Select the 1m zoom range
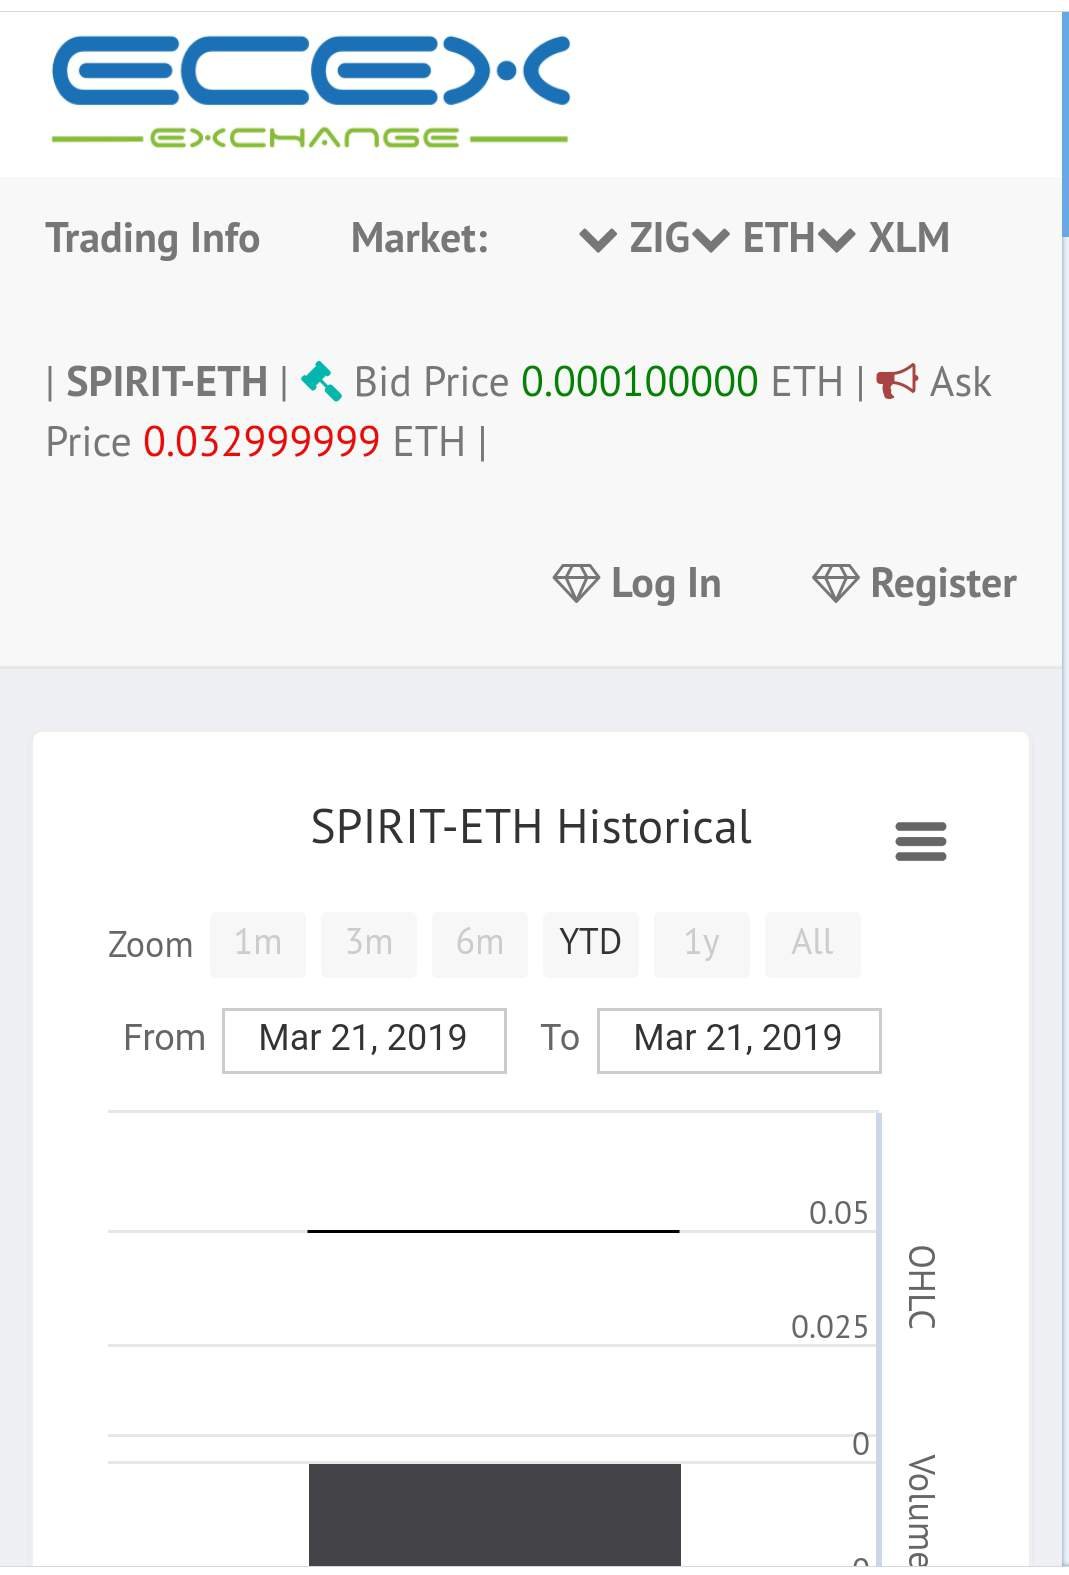The height and width of the screenshot is (1575, 1069). (258, 943)
